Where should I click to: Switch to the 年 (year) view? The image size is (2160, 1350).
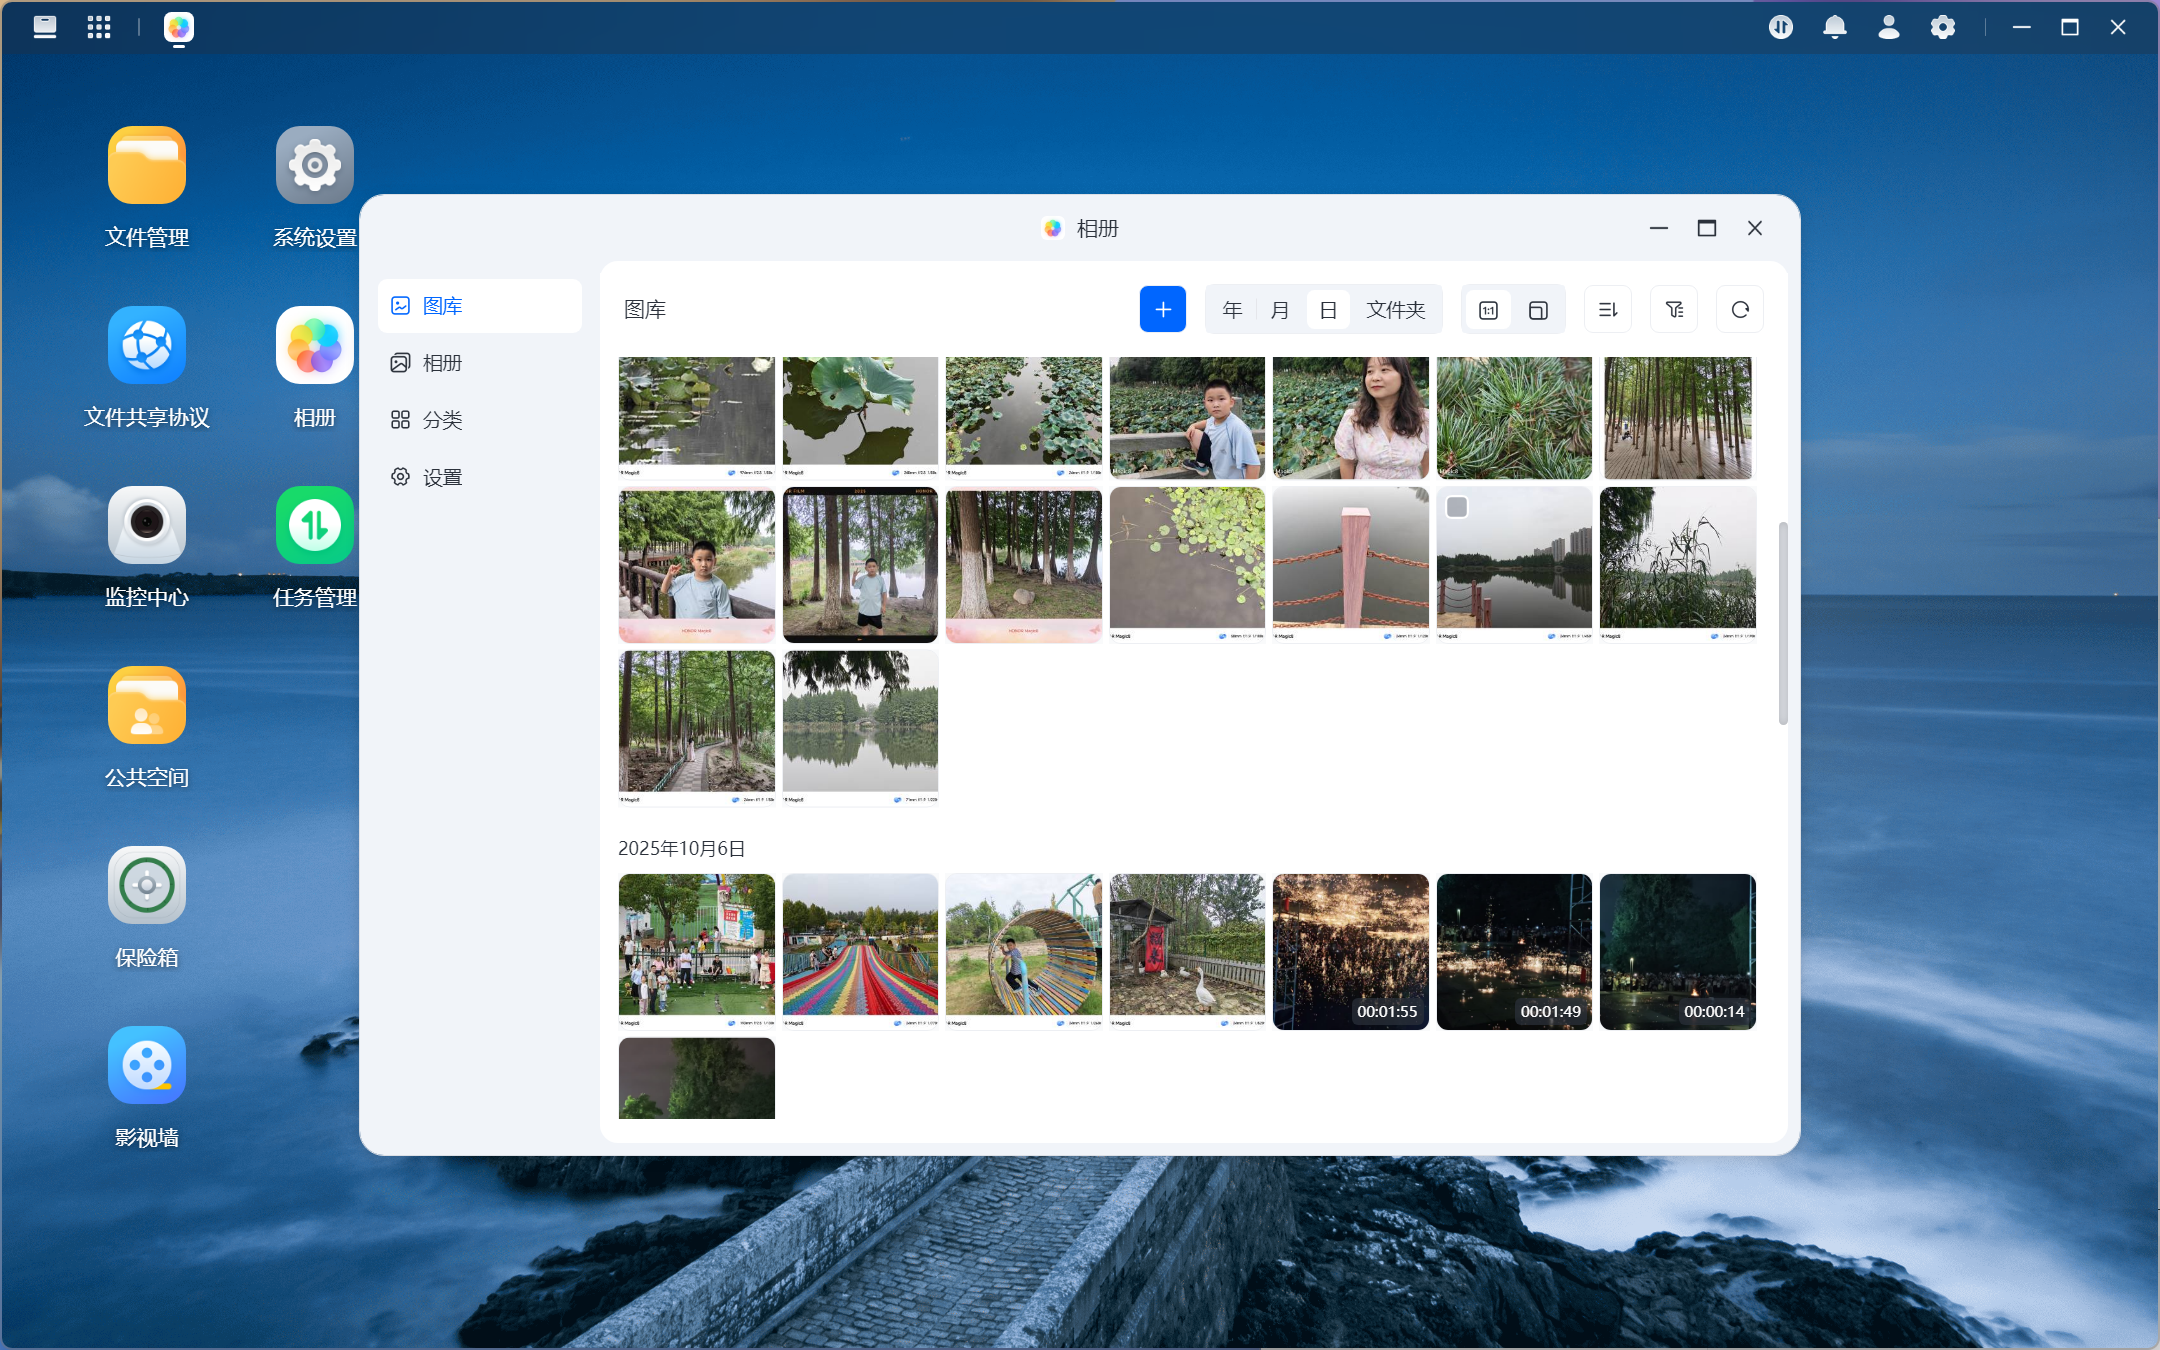1232,310
